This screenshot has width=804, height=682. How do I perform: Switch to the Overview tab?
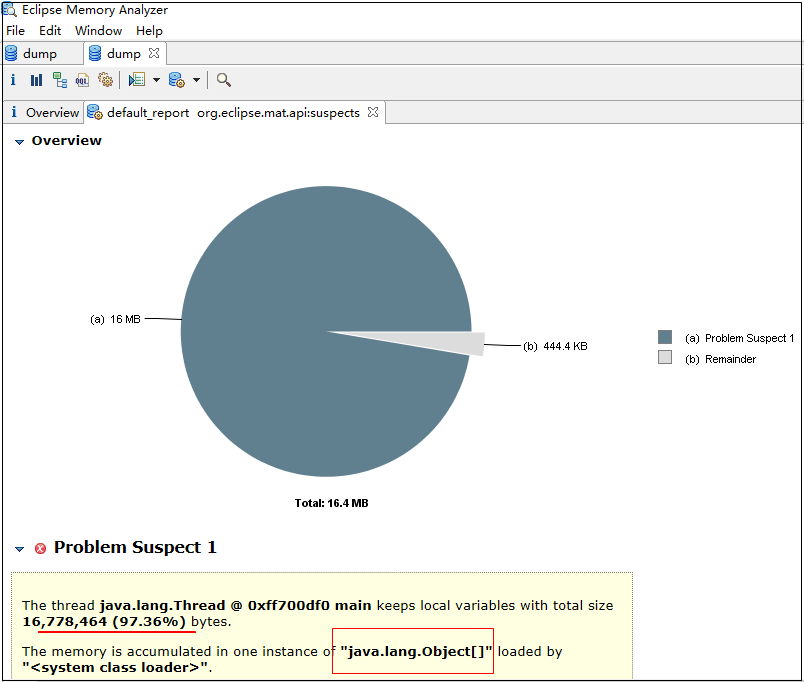pyautogui.click(x=43, y=113)
